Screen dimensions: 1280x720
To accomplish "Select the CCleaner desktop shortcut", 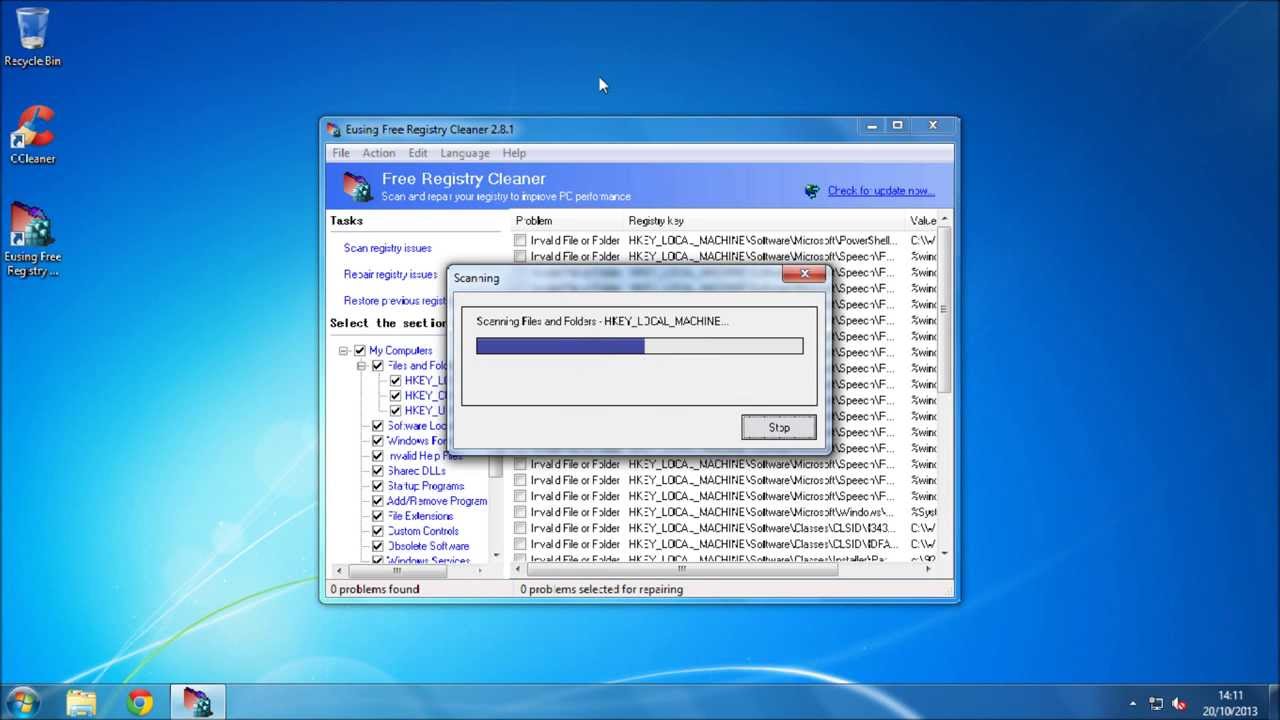I will [x=32, y=135].
